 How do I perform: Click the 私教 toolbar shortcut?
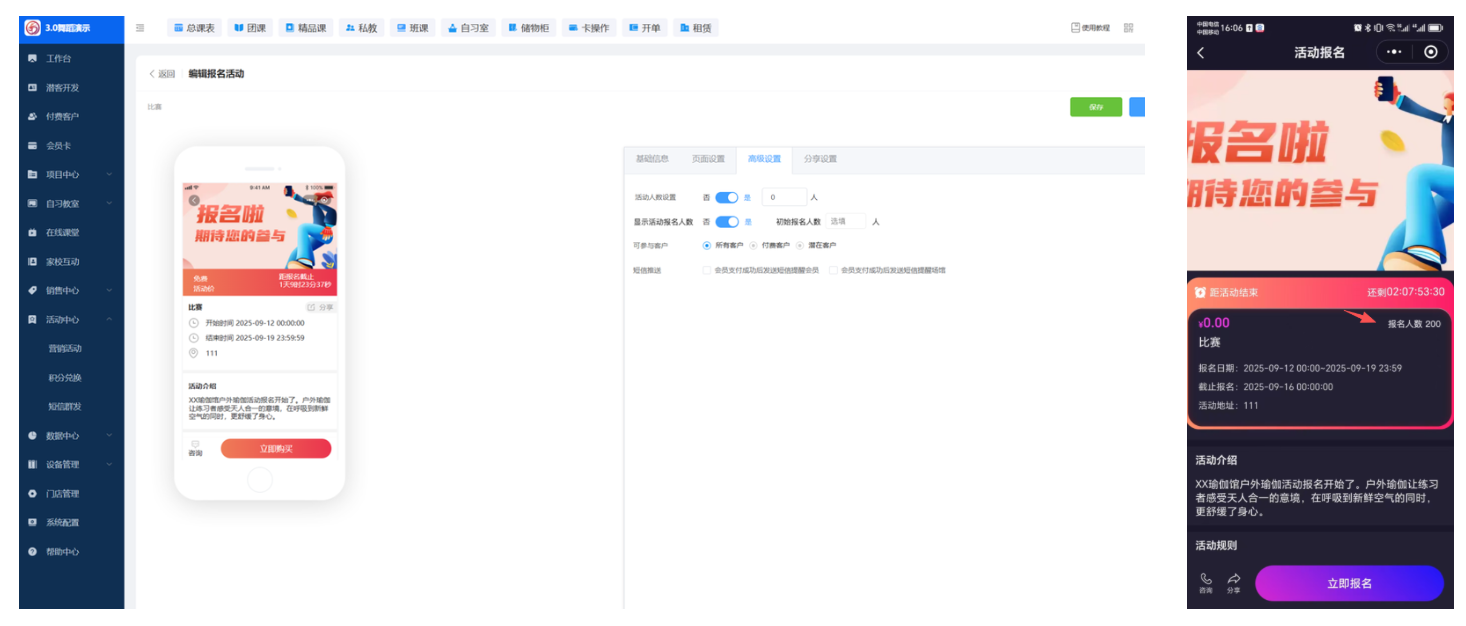click(361, 28)
